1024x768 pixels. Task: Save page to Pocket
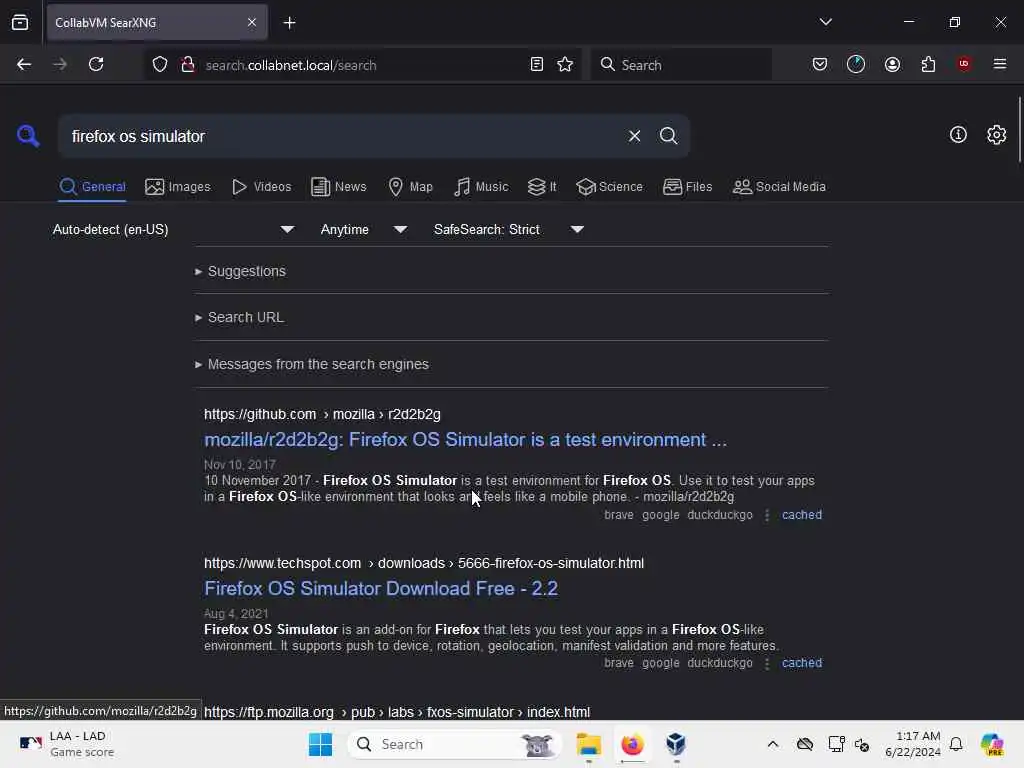[820, 64]
